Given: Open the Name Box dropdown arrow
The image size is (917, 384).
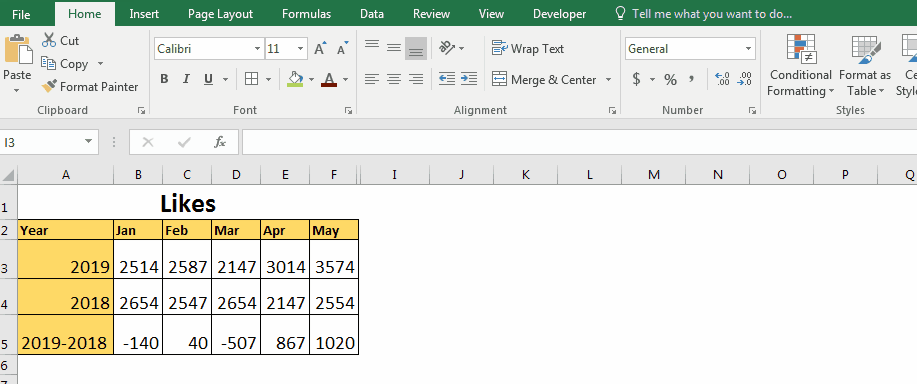Looking at the screenshot, I should click(x=88, y=141).
